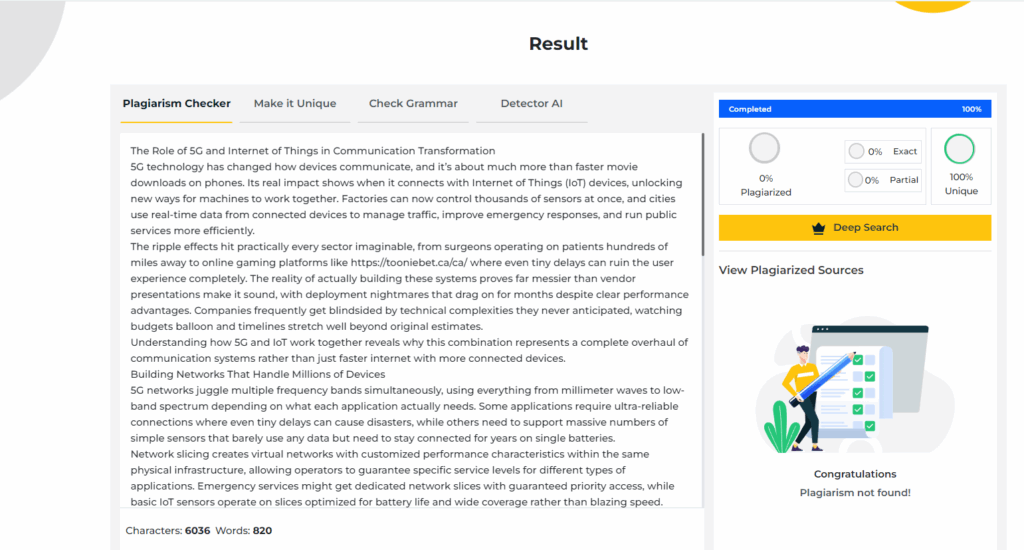Click the Exact match percentage box
Image resolution: width=1024 pixels, height=550 pixels.
click(x=883, y=152)
